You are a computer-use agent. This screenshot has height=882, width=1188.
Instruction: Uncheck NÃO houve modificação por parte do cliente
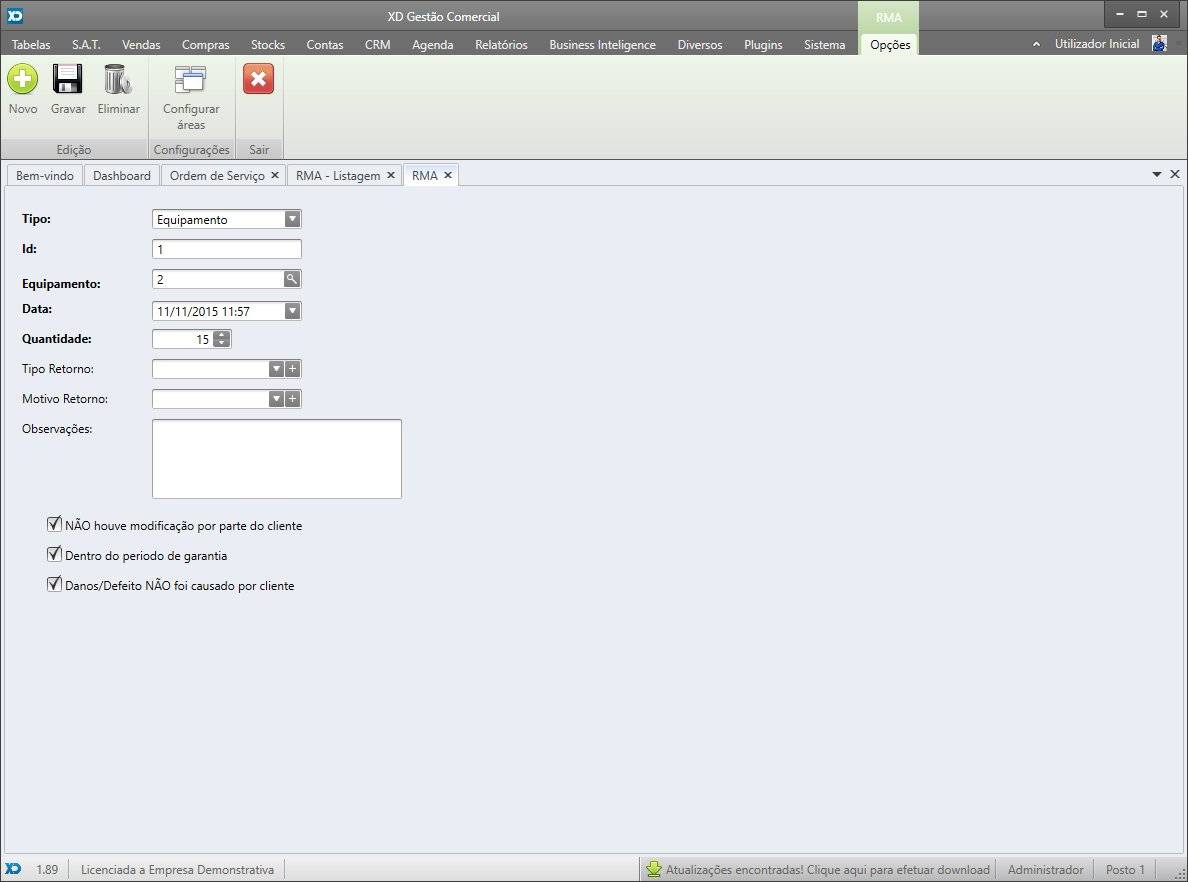[x=55, y=524]
